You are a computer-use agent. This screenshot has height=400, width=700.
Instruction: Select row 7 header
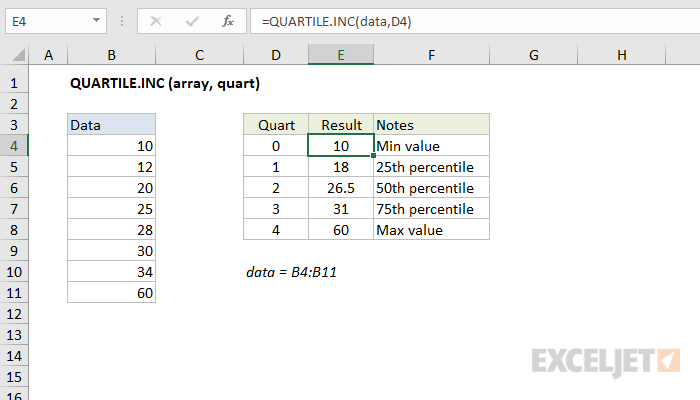pos(14,208)
